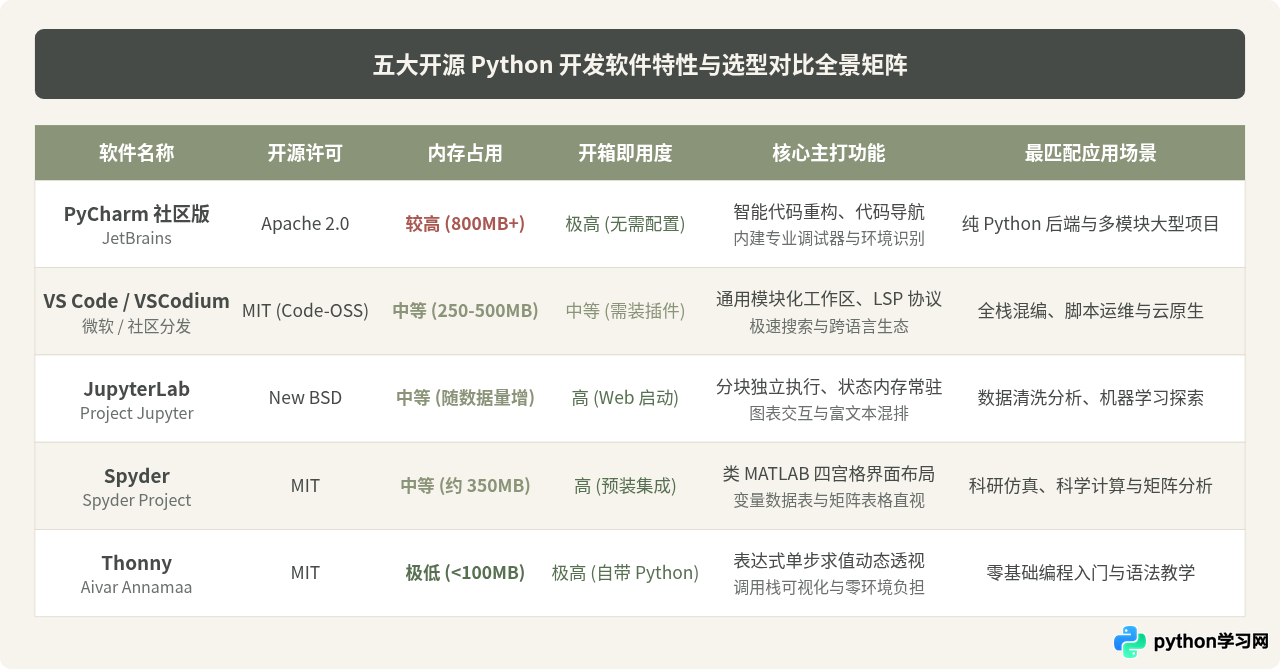Click the "微软 / 社区分发" subtitle
1280x670 pixels.
click(137, 326)
